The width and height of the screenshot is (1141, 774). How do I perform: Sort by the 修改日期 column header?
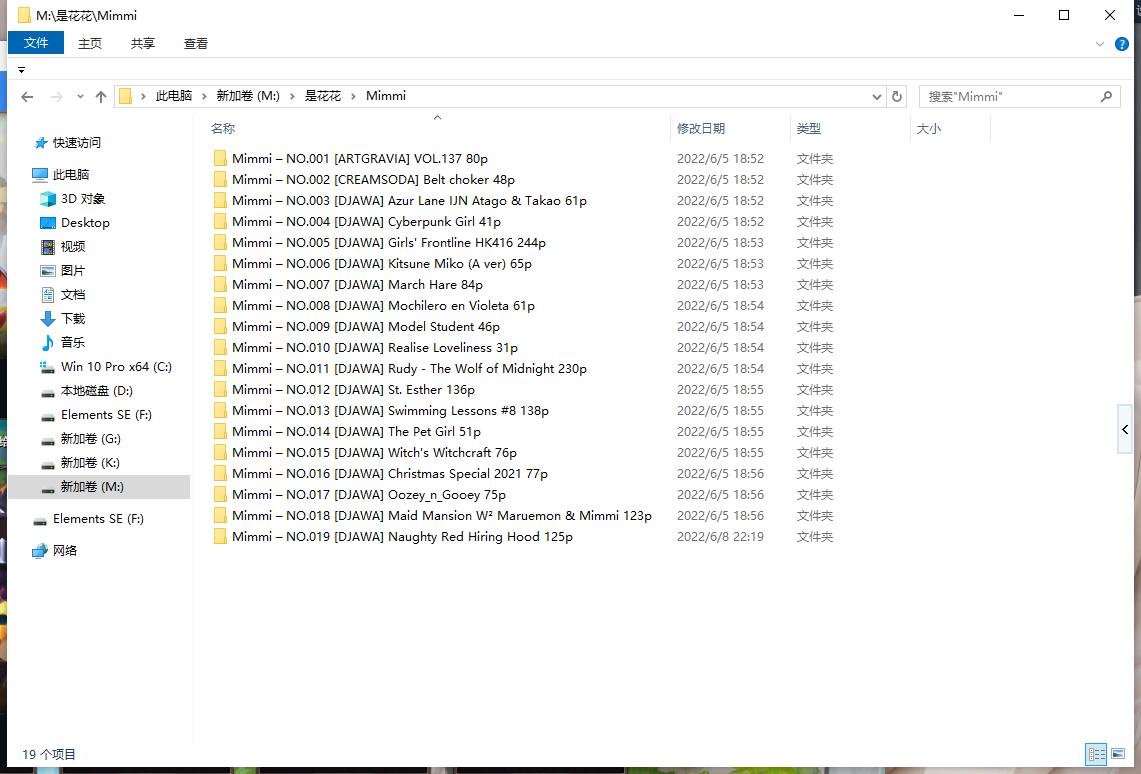[701, 128]
